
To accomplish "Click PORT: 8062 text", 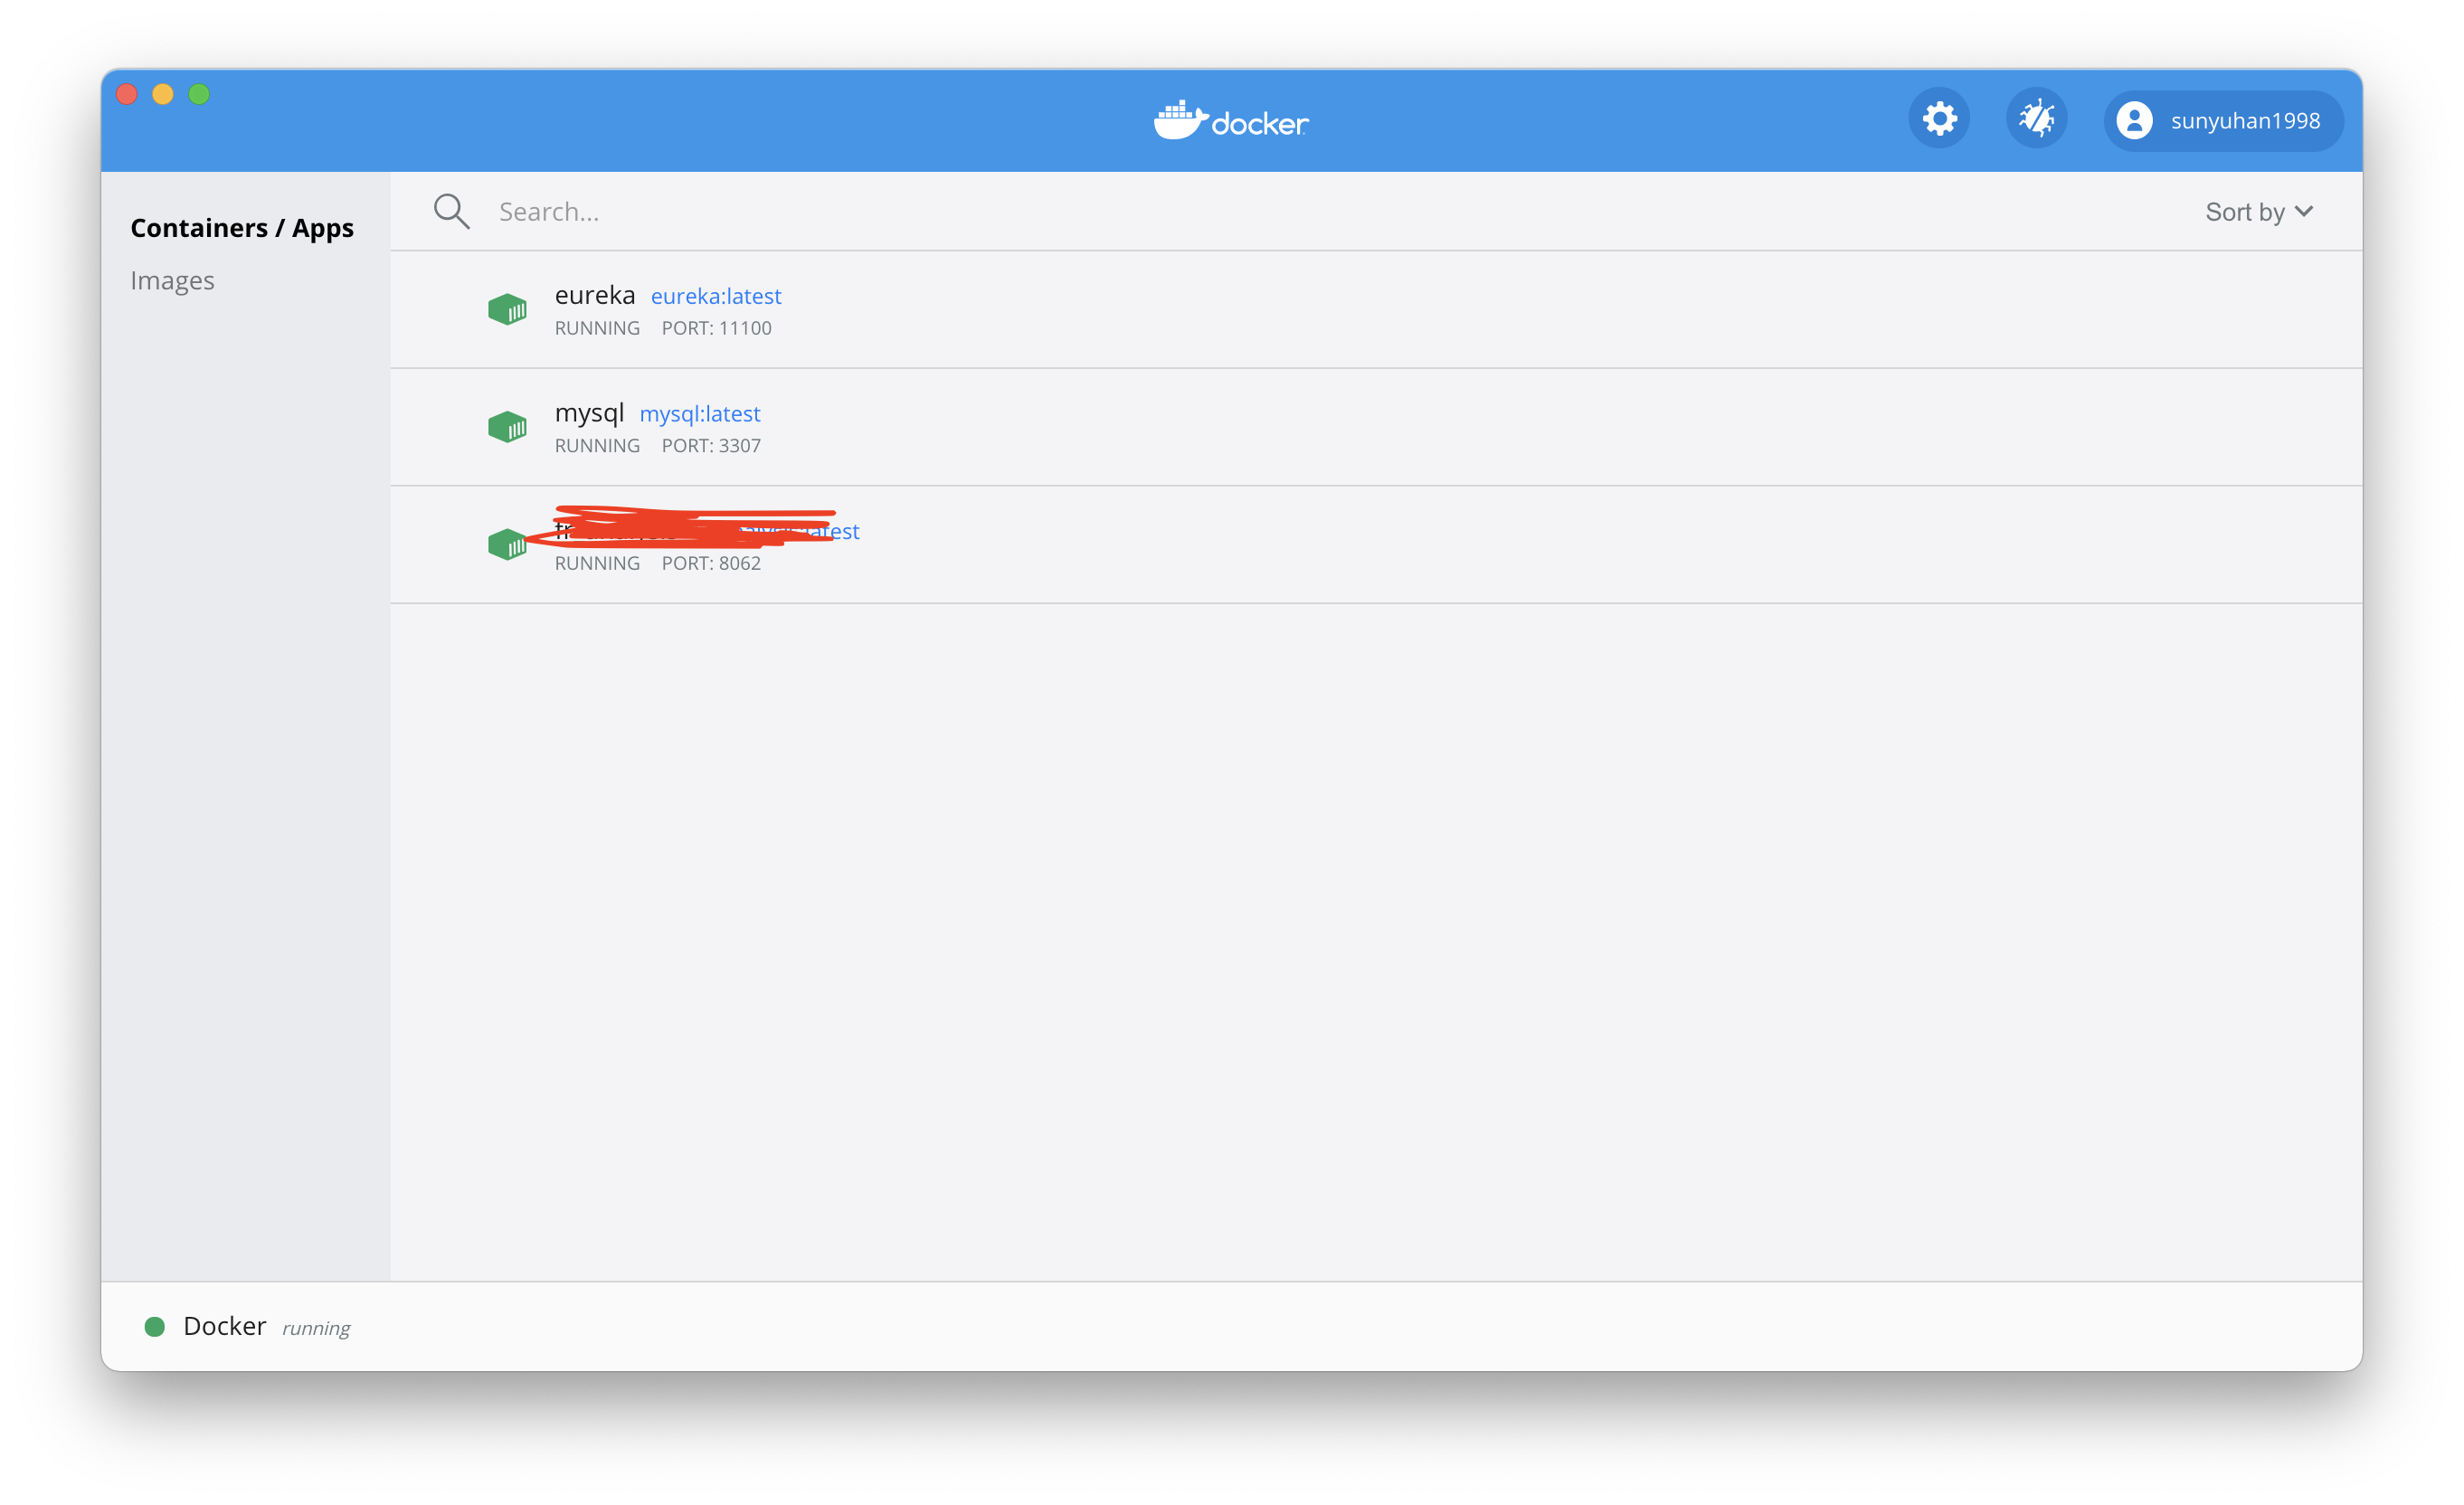I will click(711, 563).
